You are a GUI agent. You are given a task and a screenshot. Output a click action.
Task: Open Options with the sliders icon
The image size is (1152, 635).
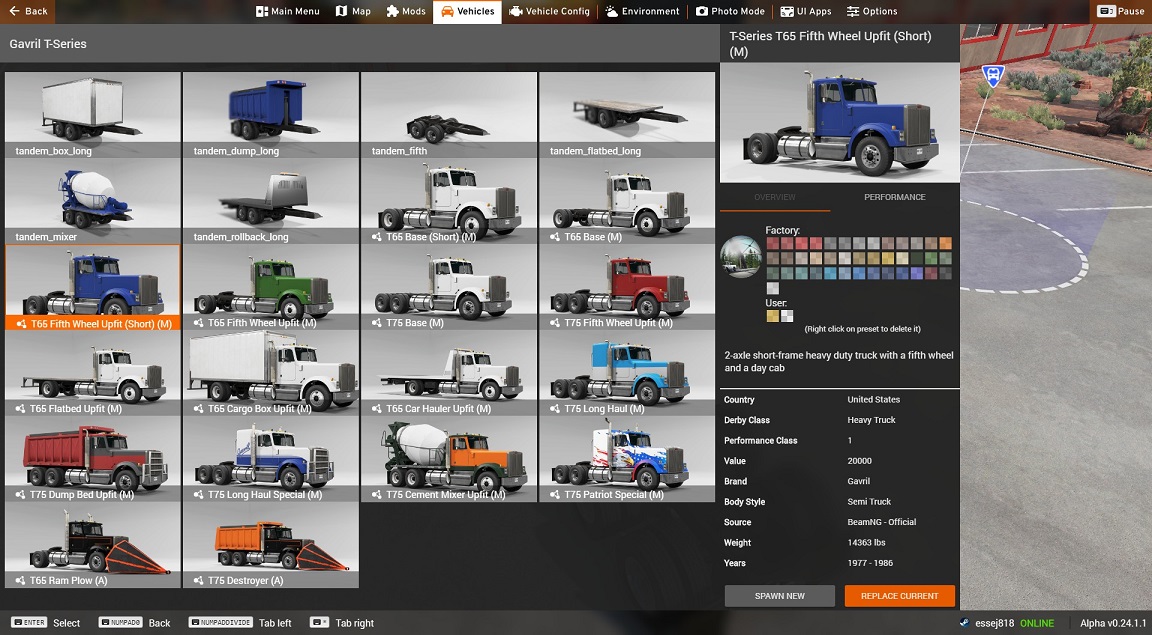coord(853,11)
